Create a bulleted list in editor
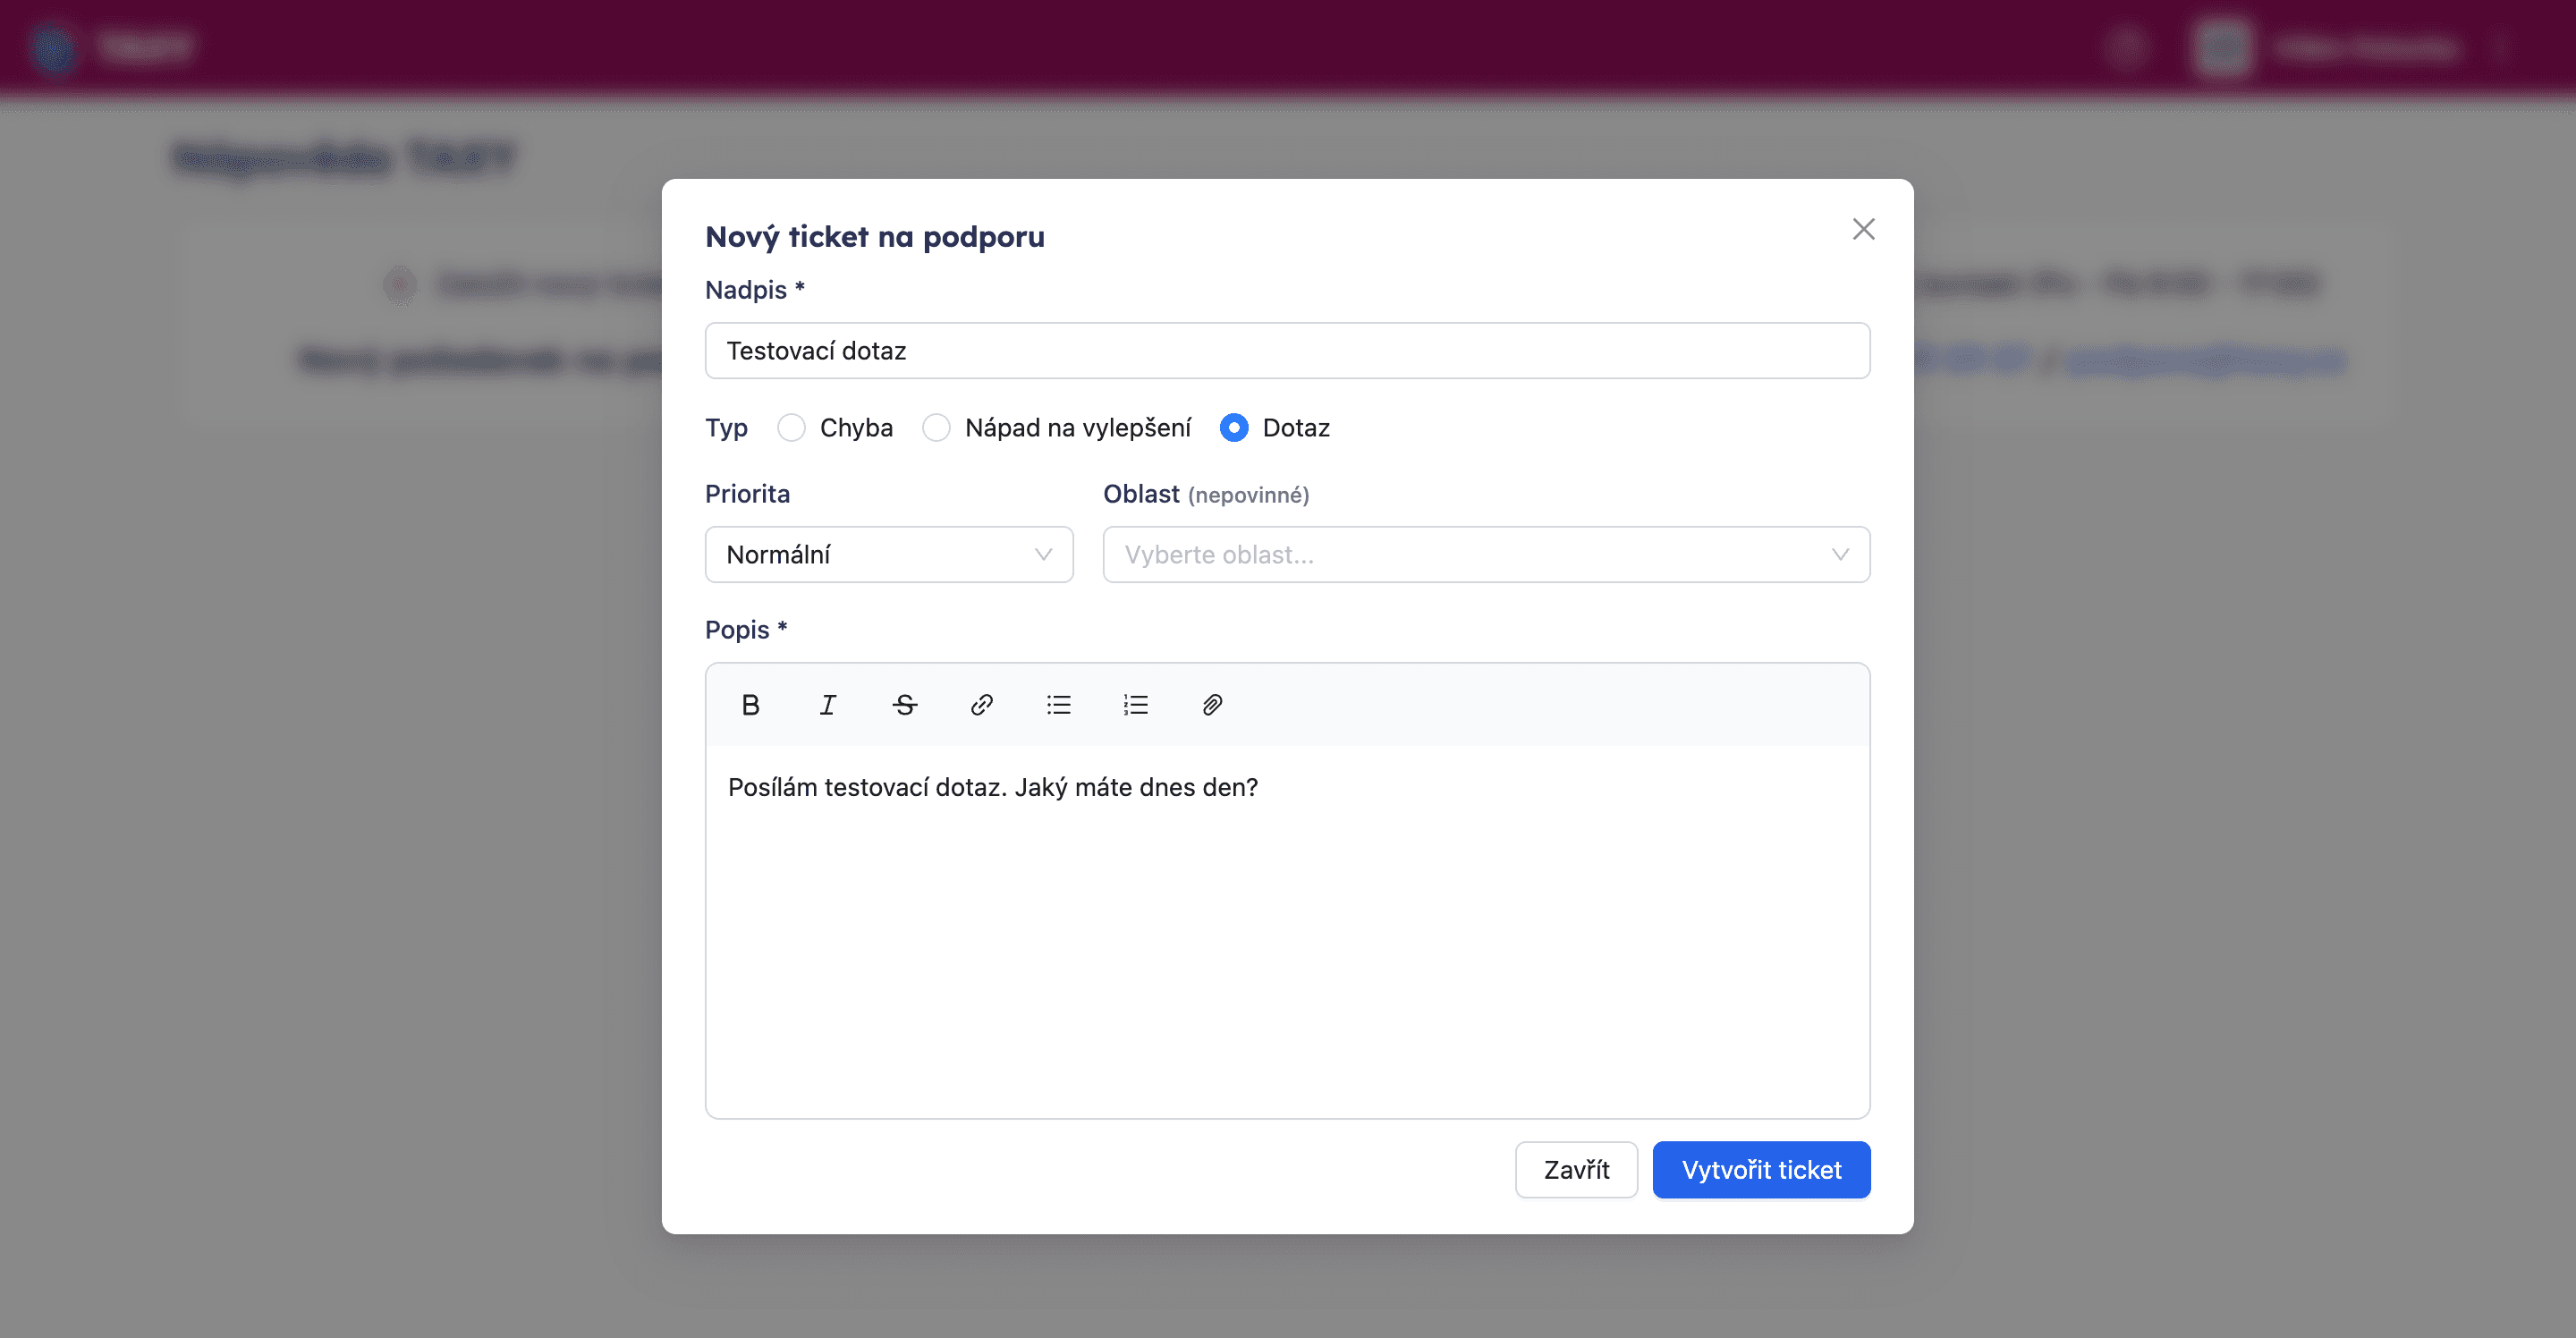This screenshot has height=1338, width=2576. click(1058, 705)
